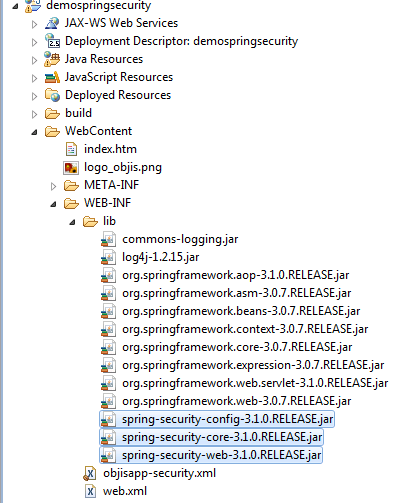Select Deployed Resources label

coord(118,95)
